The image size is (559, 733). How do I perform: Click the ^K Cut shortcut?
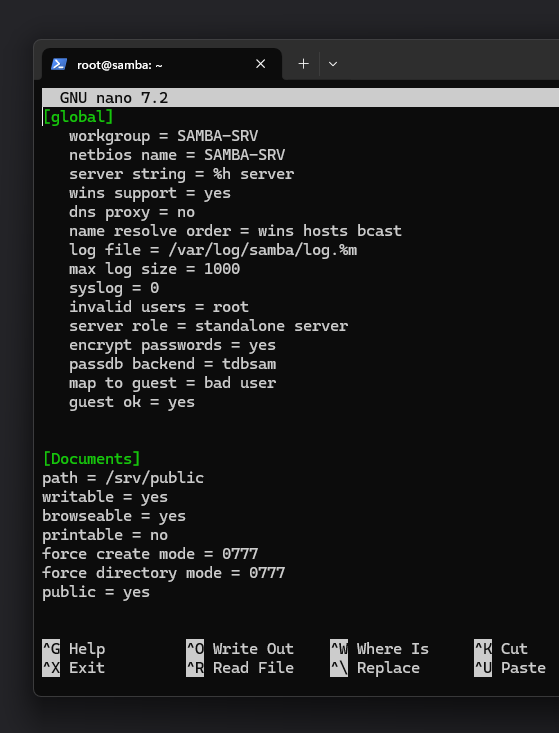[x=501, y=648]
